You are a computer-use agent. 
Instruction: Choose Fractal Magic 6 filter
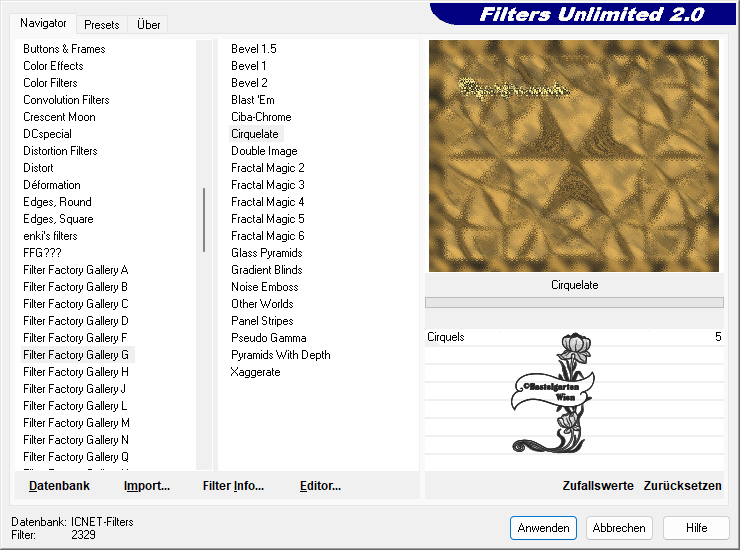click(268, 236)
